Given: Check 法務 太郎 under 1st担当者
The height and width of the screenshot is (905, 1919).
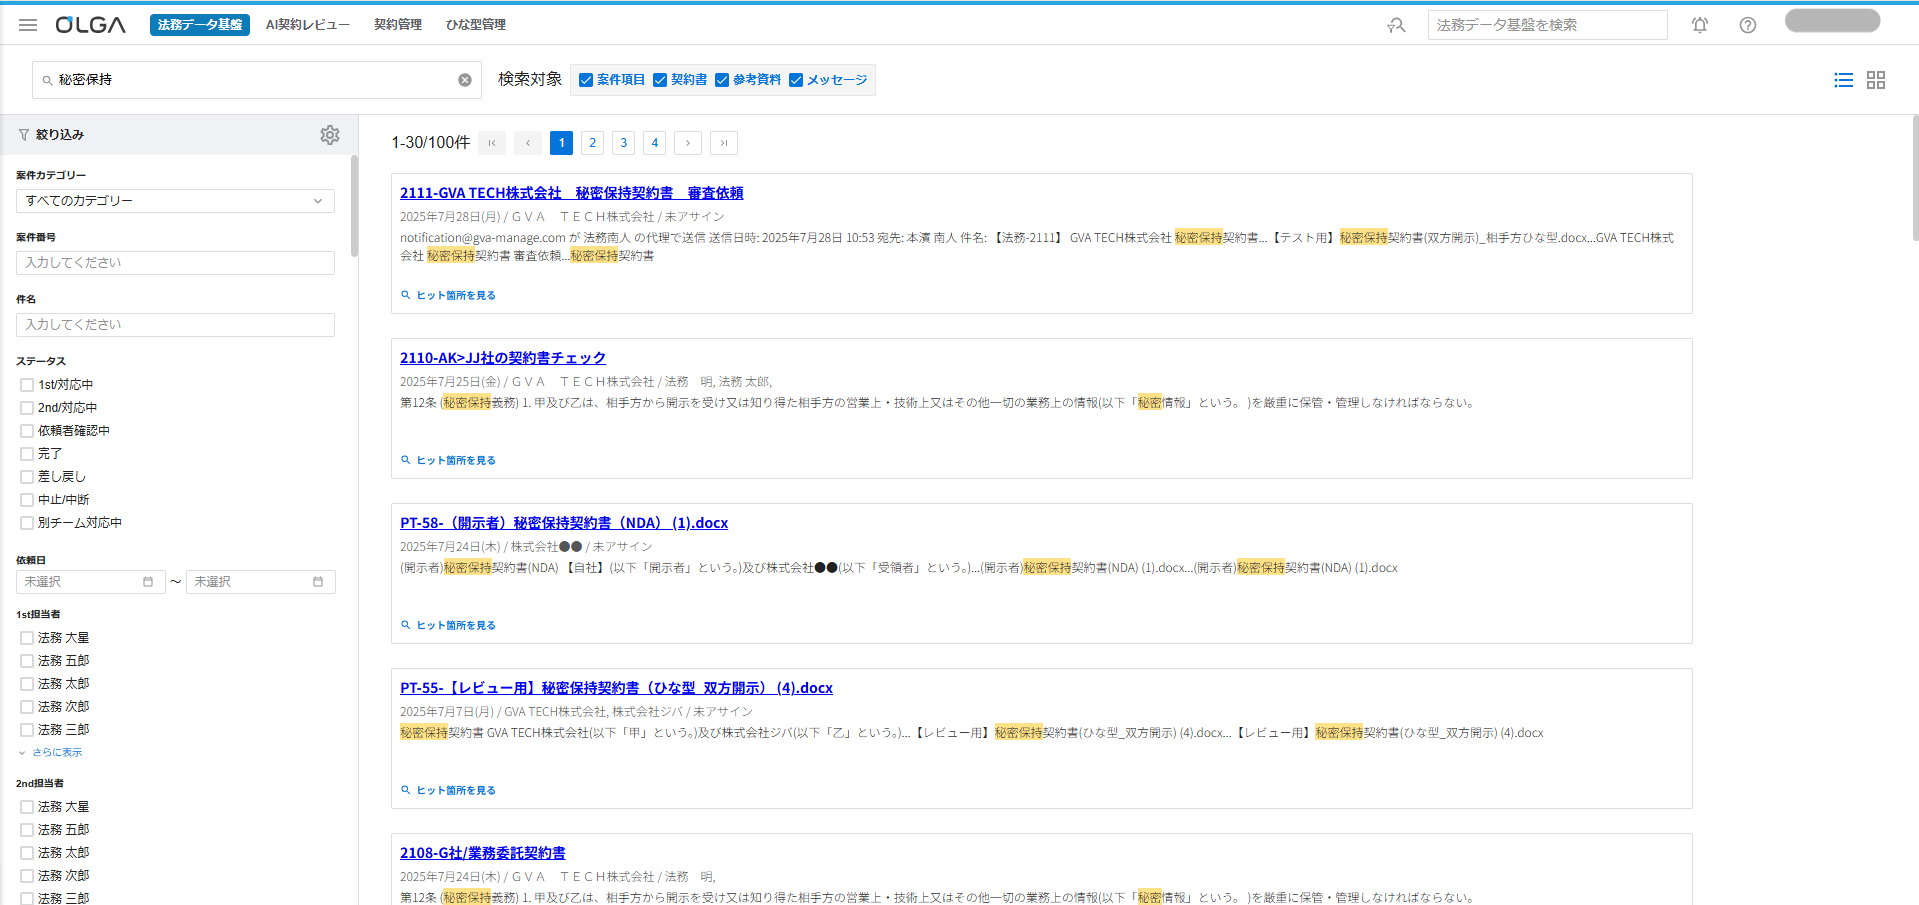Looking at the screenshot, I should [x=27, y=684].
